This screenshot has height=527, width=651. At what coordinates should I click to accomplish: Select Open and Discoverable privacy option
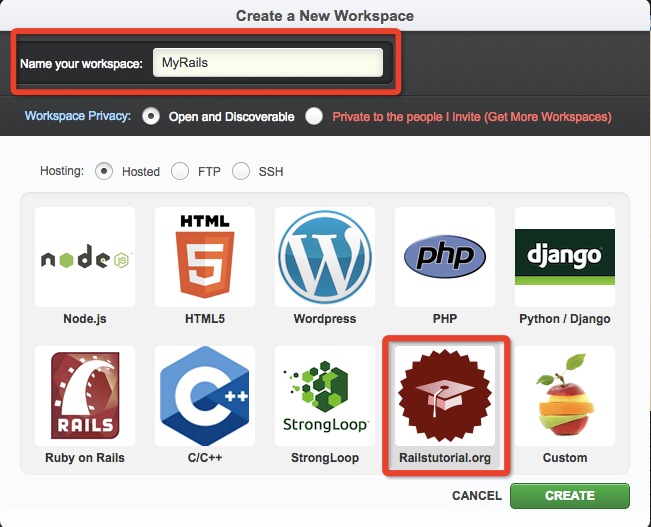pyautogui.click(x=151, y=116)
